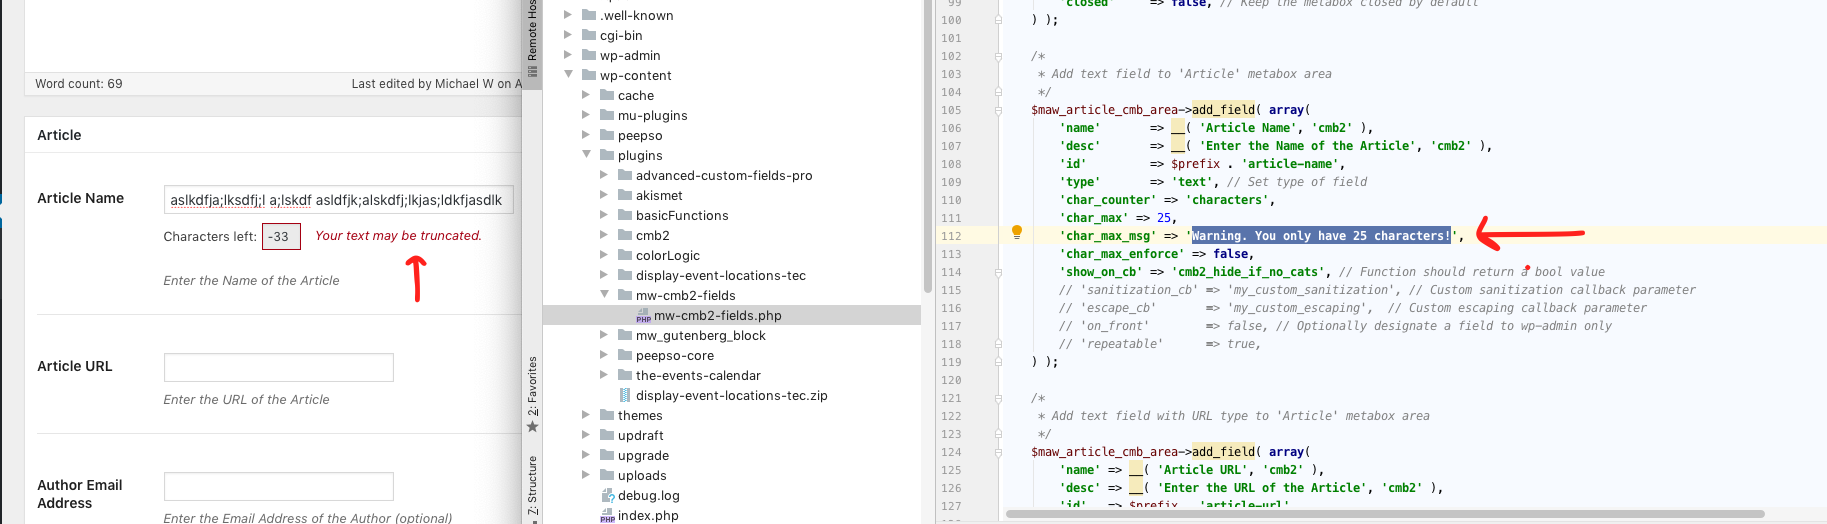This screenshot has height=524, width=1827.
Task: Click the Remote Host tool window icon
Action: click(x=532, y=71)
